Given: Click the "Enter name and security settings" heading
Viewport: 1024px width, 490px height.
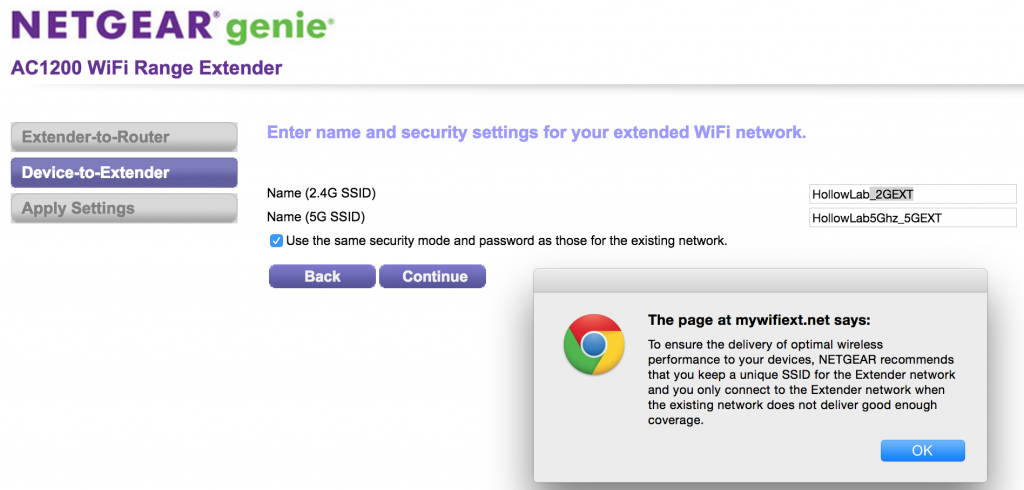Looking at the screenshot, I should [536, 132].
